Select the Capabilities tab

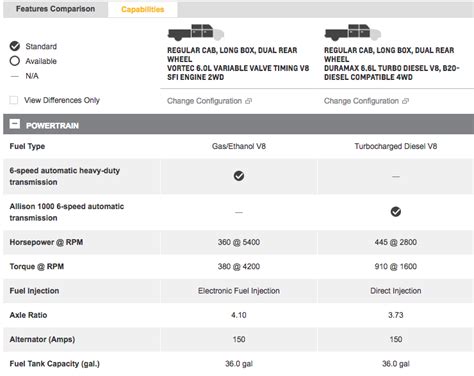(x=143, y=9)
